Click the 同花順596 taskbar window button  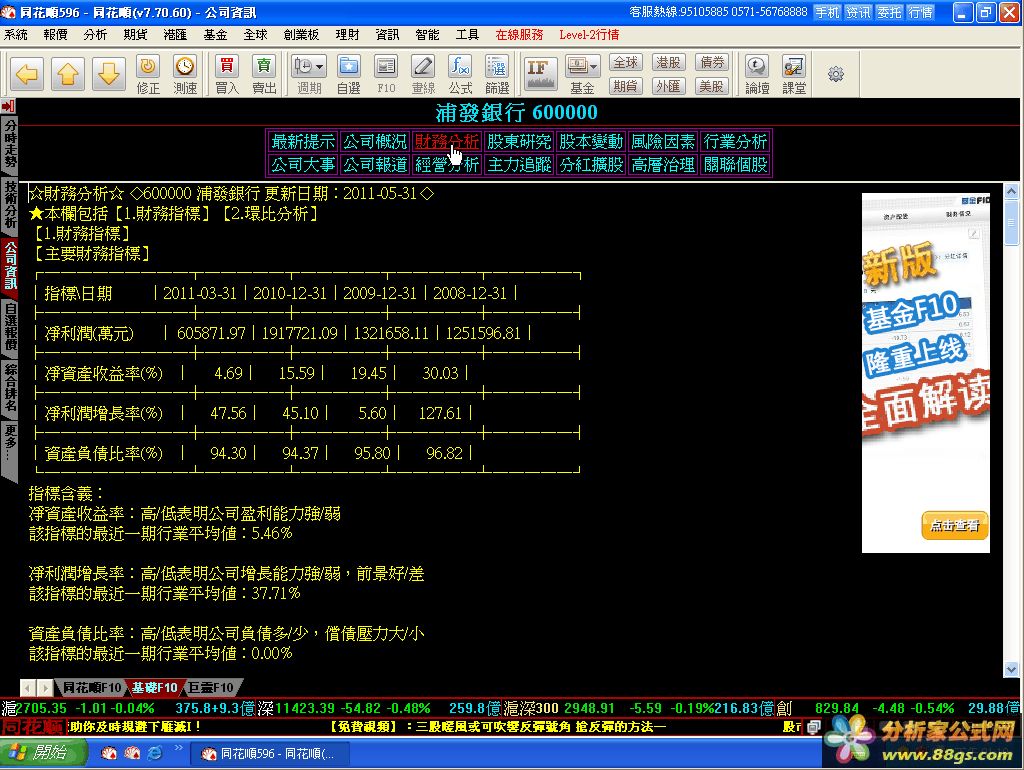tap(270, 754)
